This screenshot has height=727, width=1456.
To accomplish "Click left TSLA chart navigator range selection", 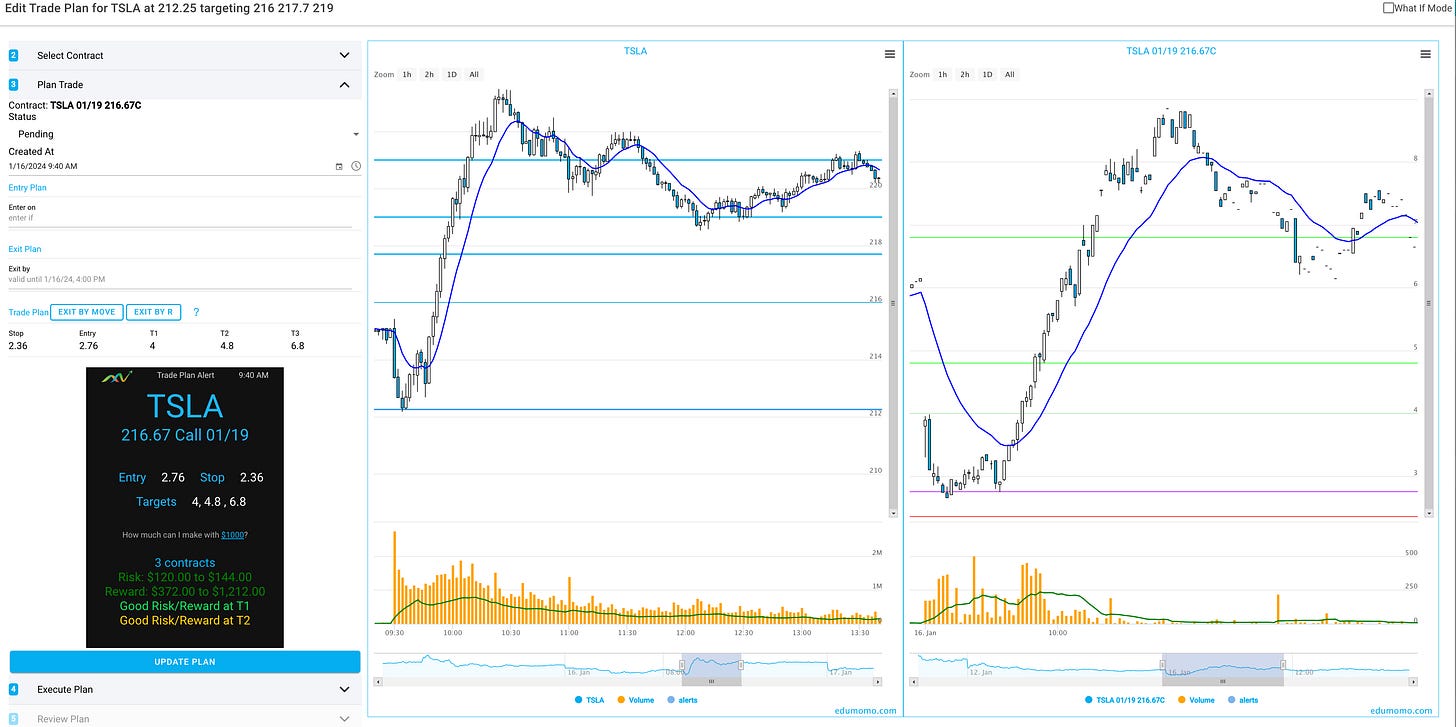I will [712, 665].
